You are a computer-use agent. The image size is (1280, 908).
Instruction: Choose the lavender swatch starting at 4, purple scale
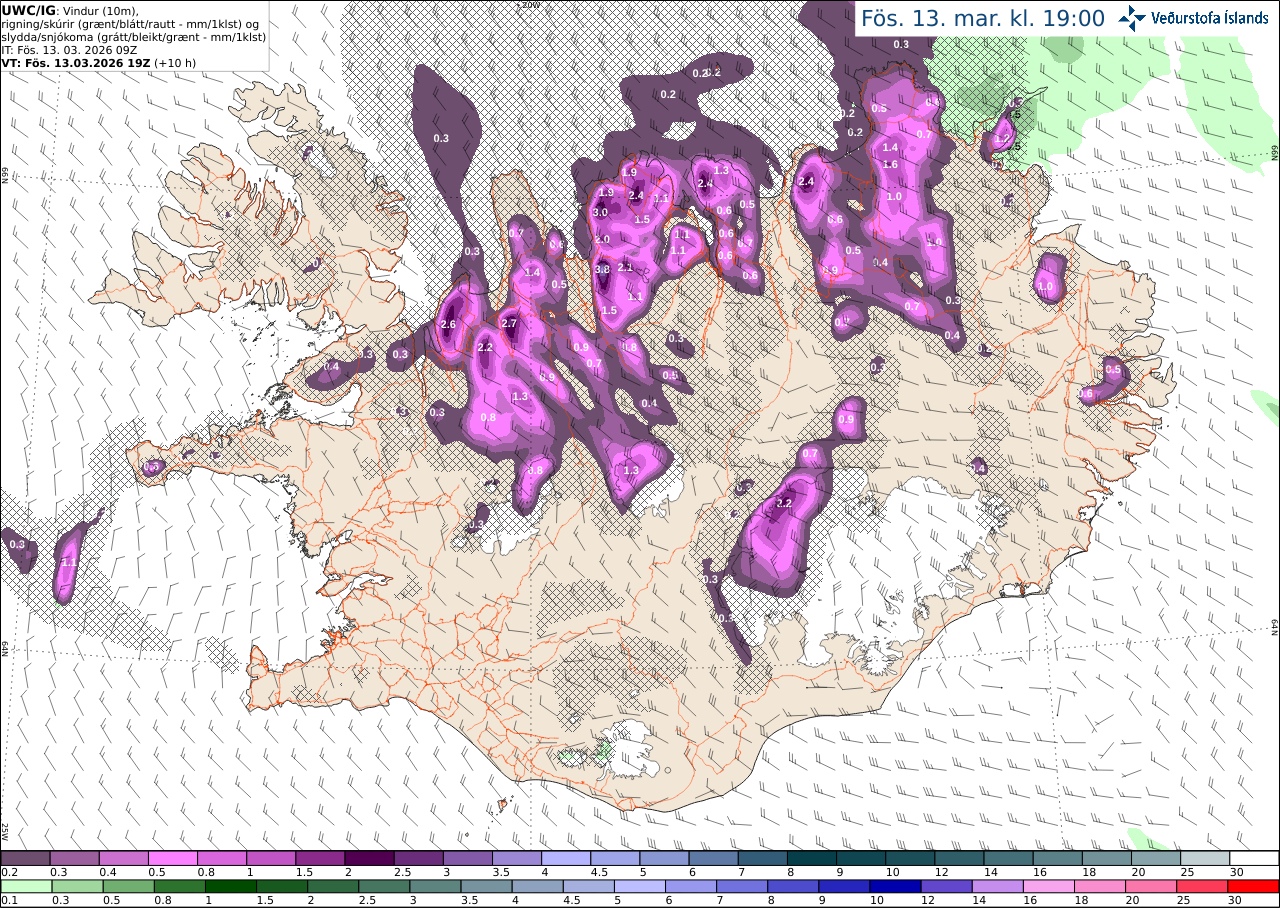pyautogui.click(x=566, y=858)
